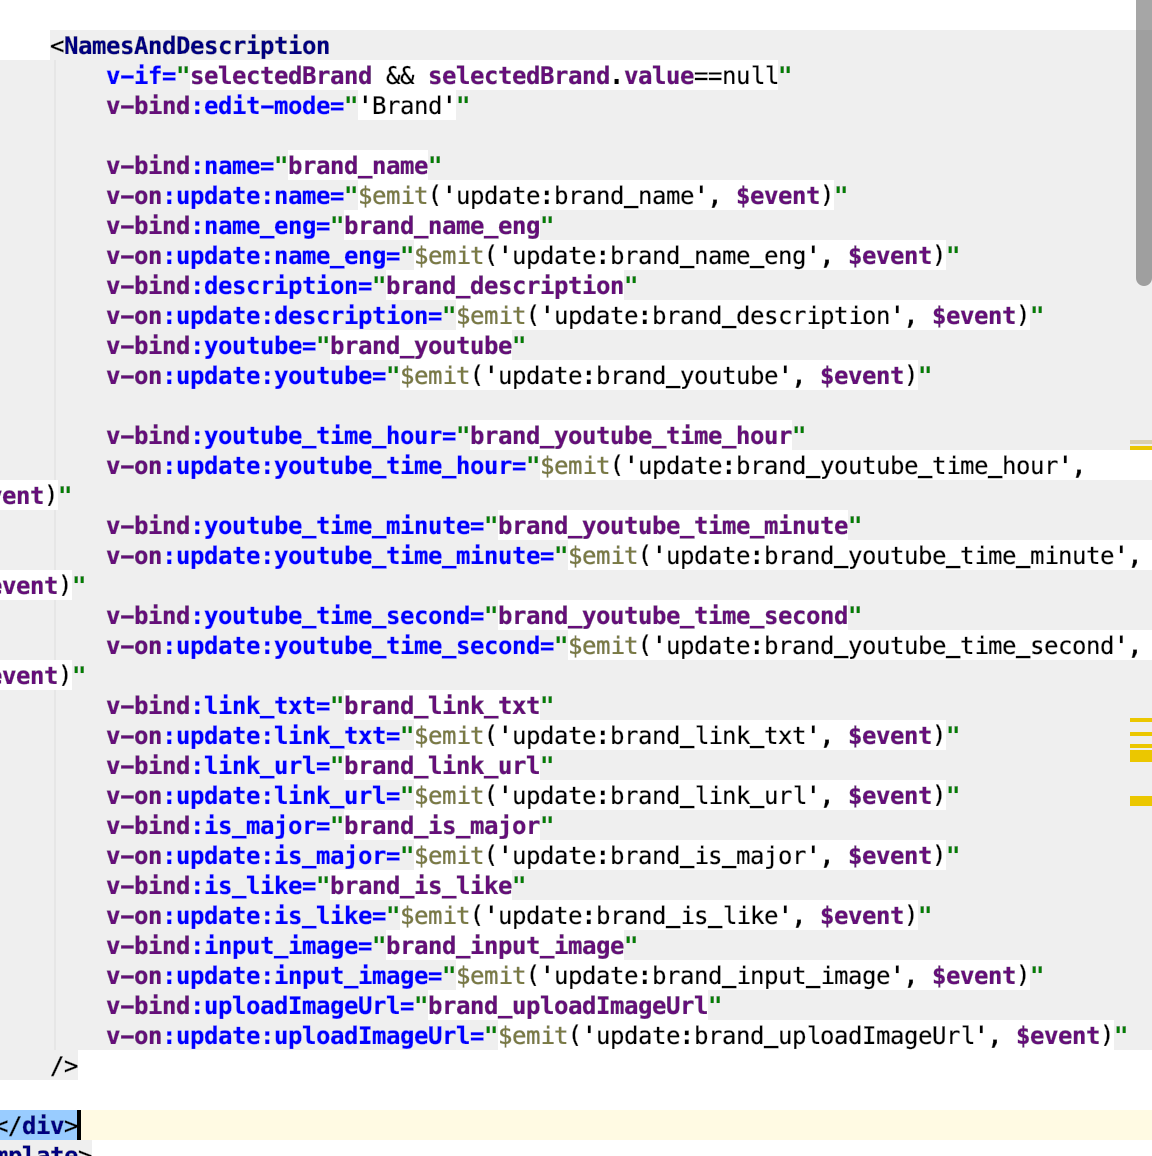This screenshot has width=1152, height=1156.
Task: Click the topmost yellow warning stripe marker
Action: [x=1140, y=444]
